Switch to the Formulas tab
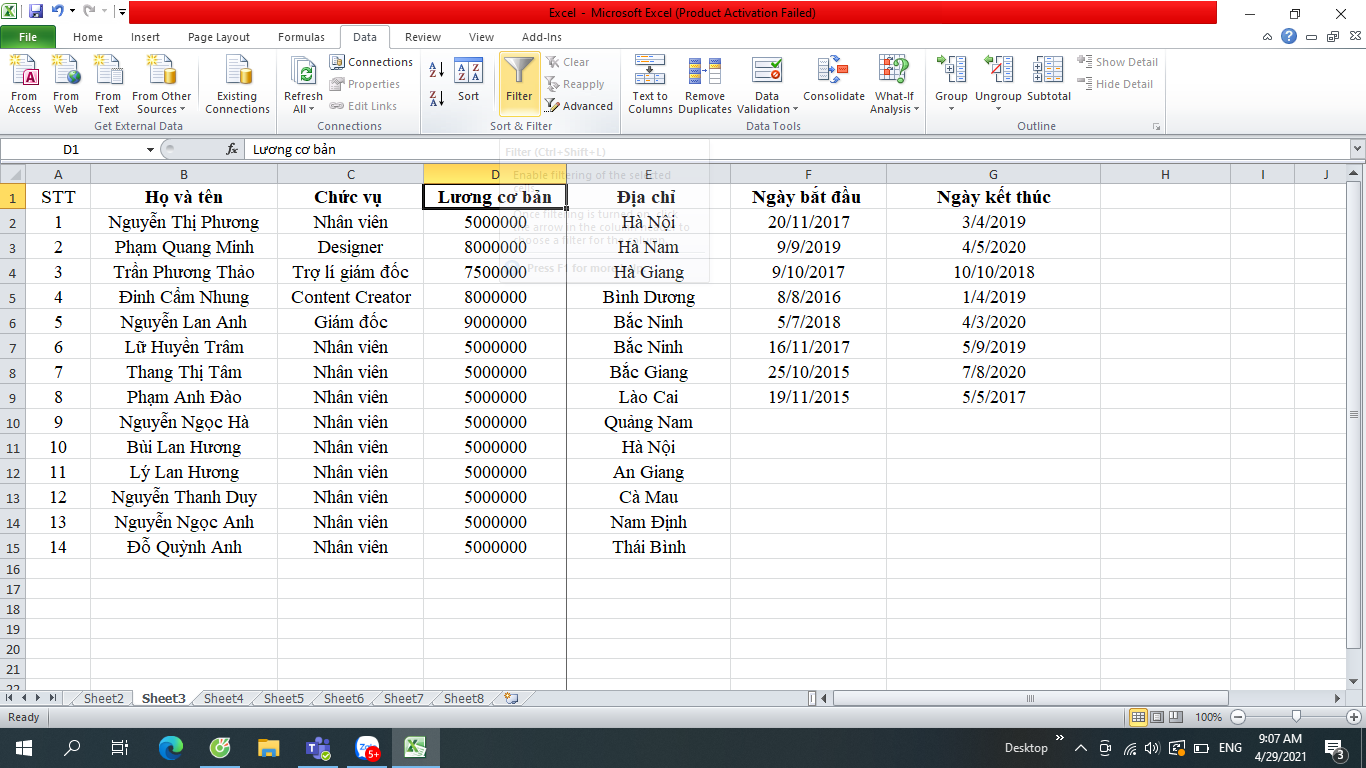 [x=301, y=37]
